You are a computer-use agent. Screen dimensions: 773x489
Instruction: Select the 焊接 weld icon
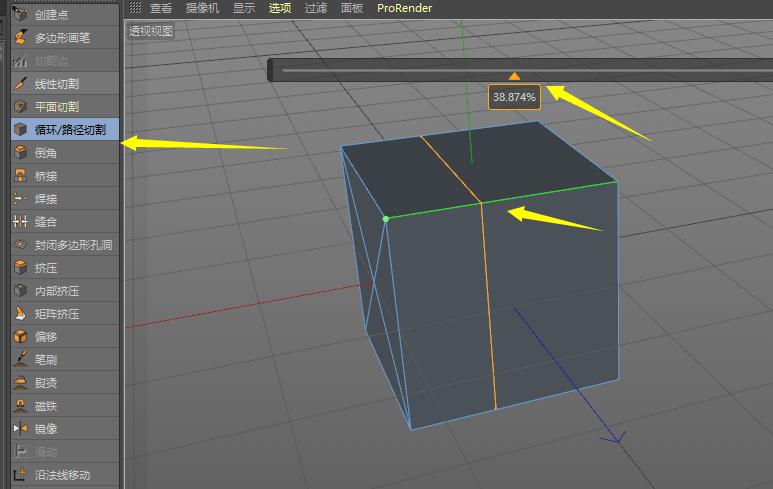(x=20, y=199)
